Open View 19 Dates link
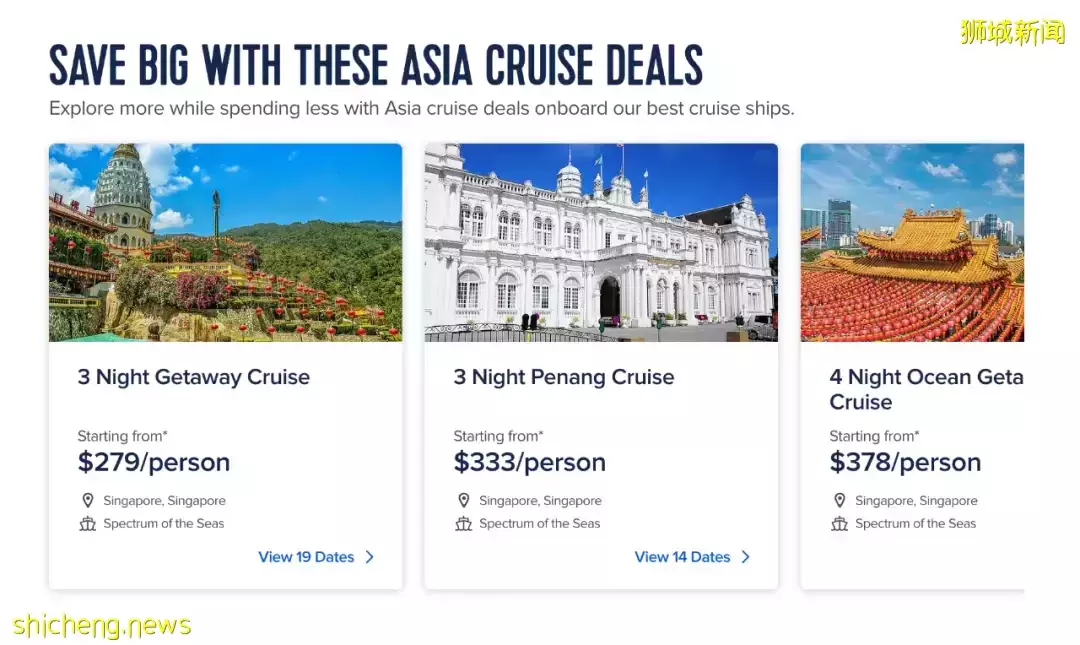This screenshot has height=645, width=1080. pos(316,557)
